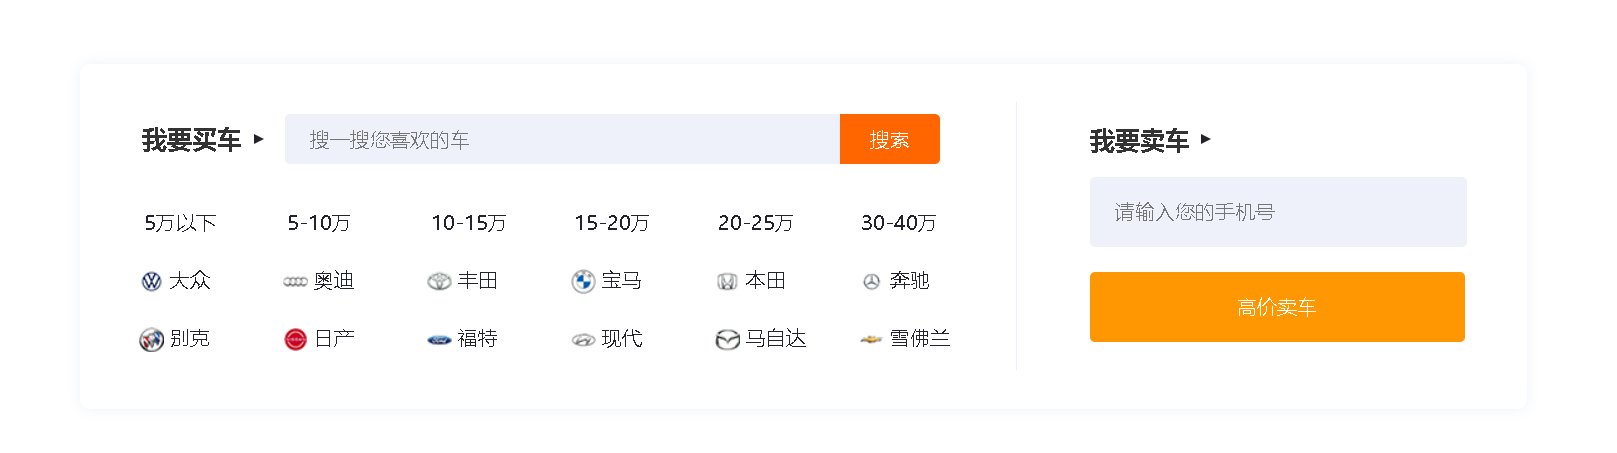The width and height of the screenshot is (1617, 453).
Task: Select the Mazda brand logo
Action: [x=727, y=340]
